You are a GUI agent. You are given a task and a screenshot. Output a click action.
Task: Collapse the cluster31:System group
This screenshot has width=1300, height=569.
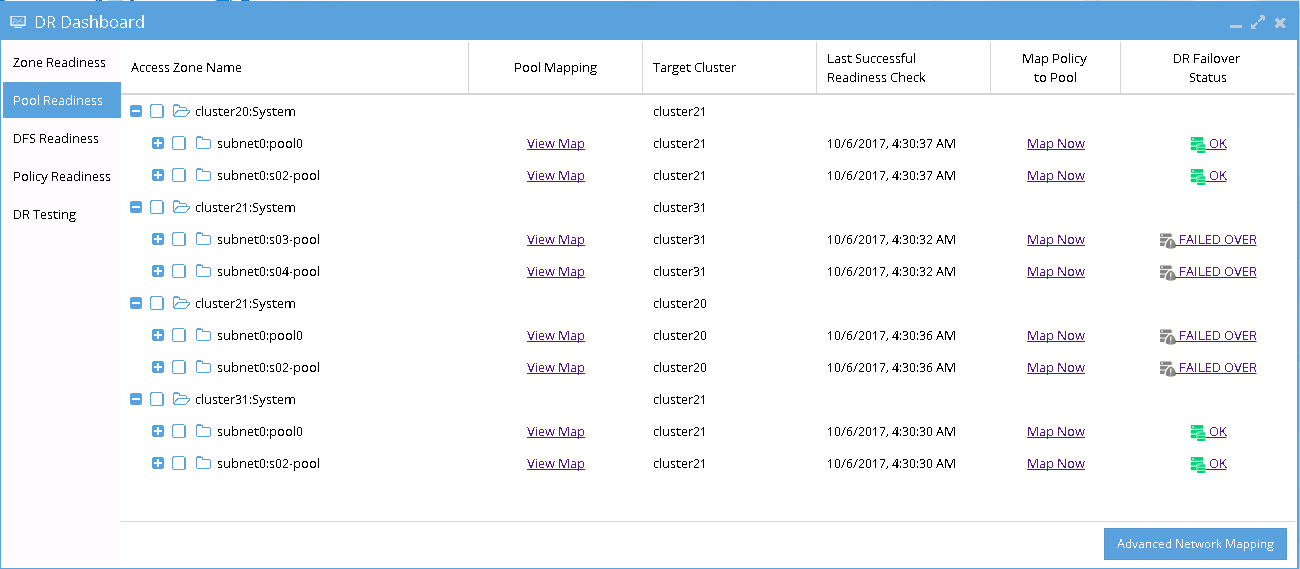[136, 399]
